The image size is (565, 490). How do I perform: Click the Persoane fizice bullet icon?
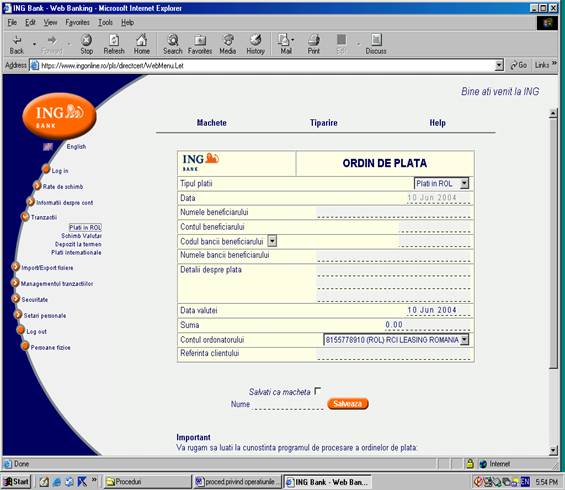click(x=25, y=347)
